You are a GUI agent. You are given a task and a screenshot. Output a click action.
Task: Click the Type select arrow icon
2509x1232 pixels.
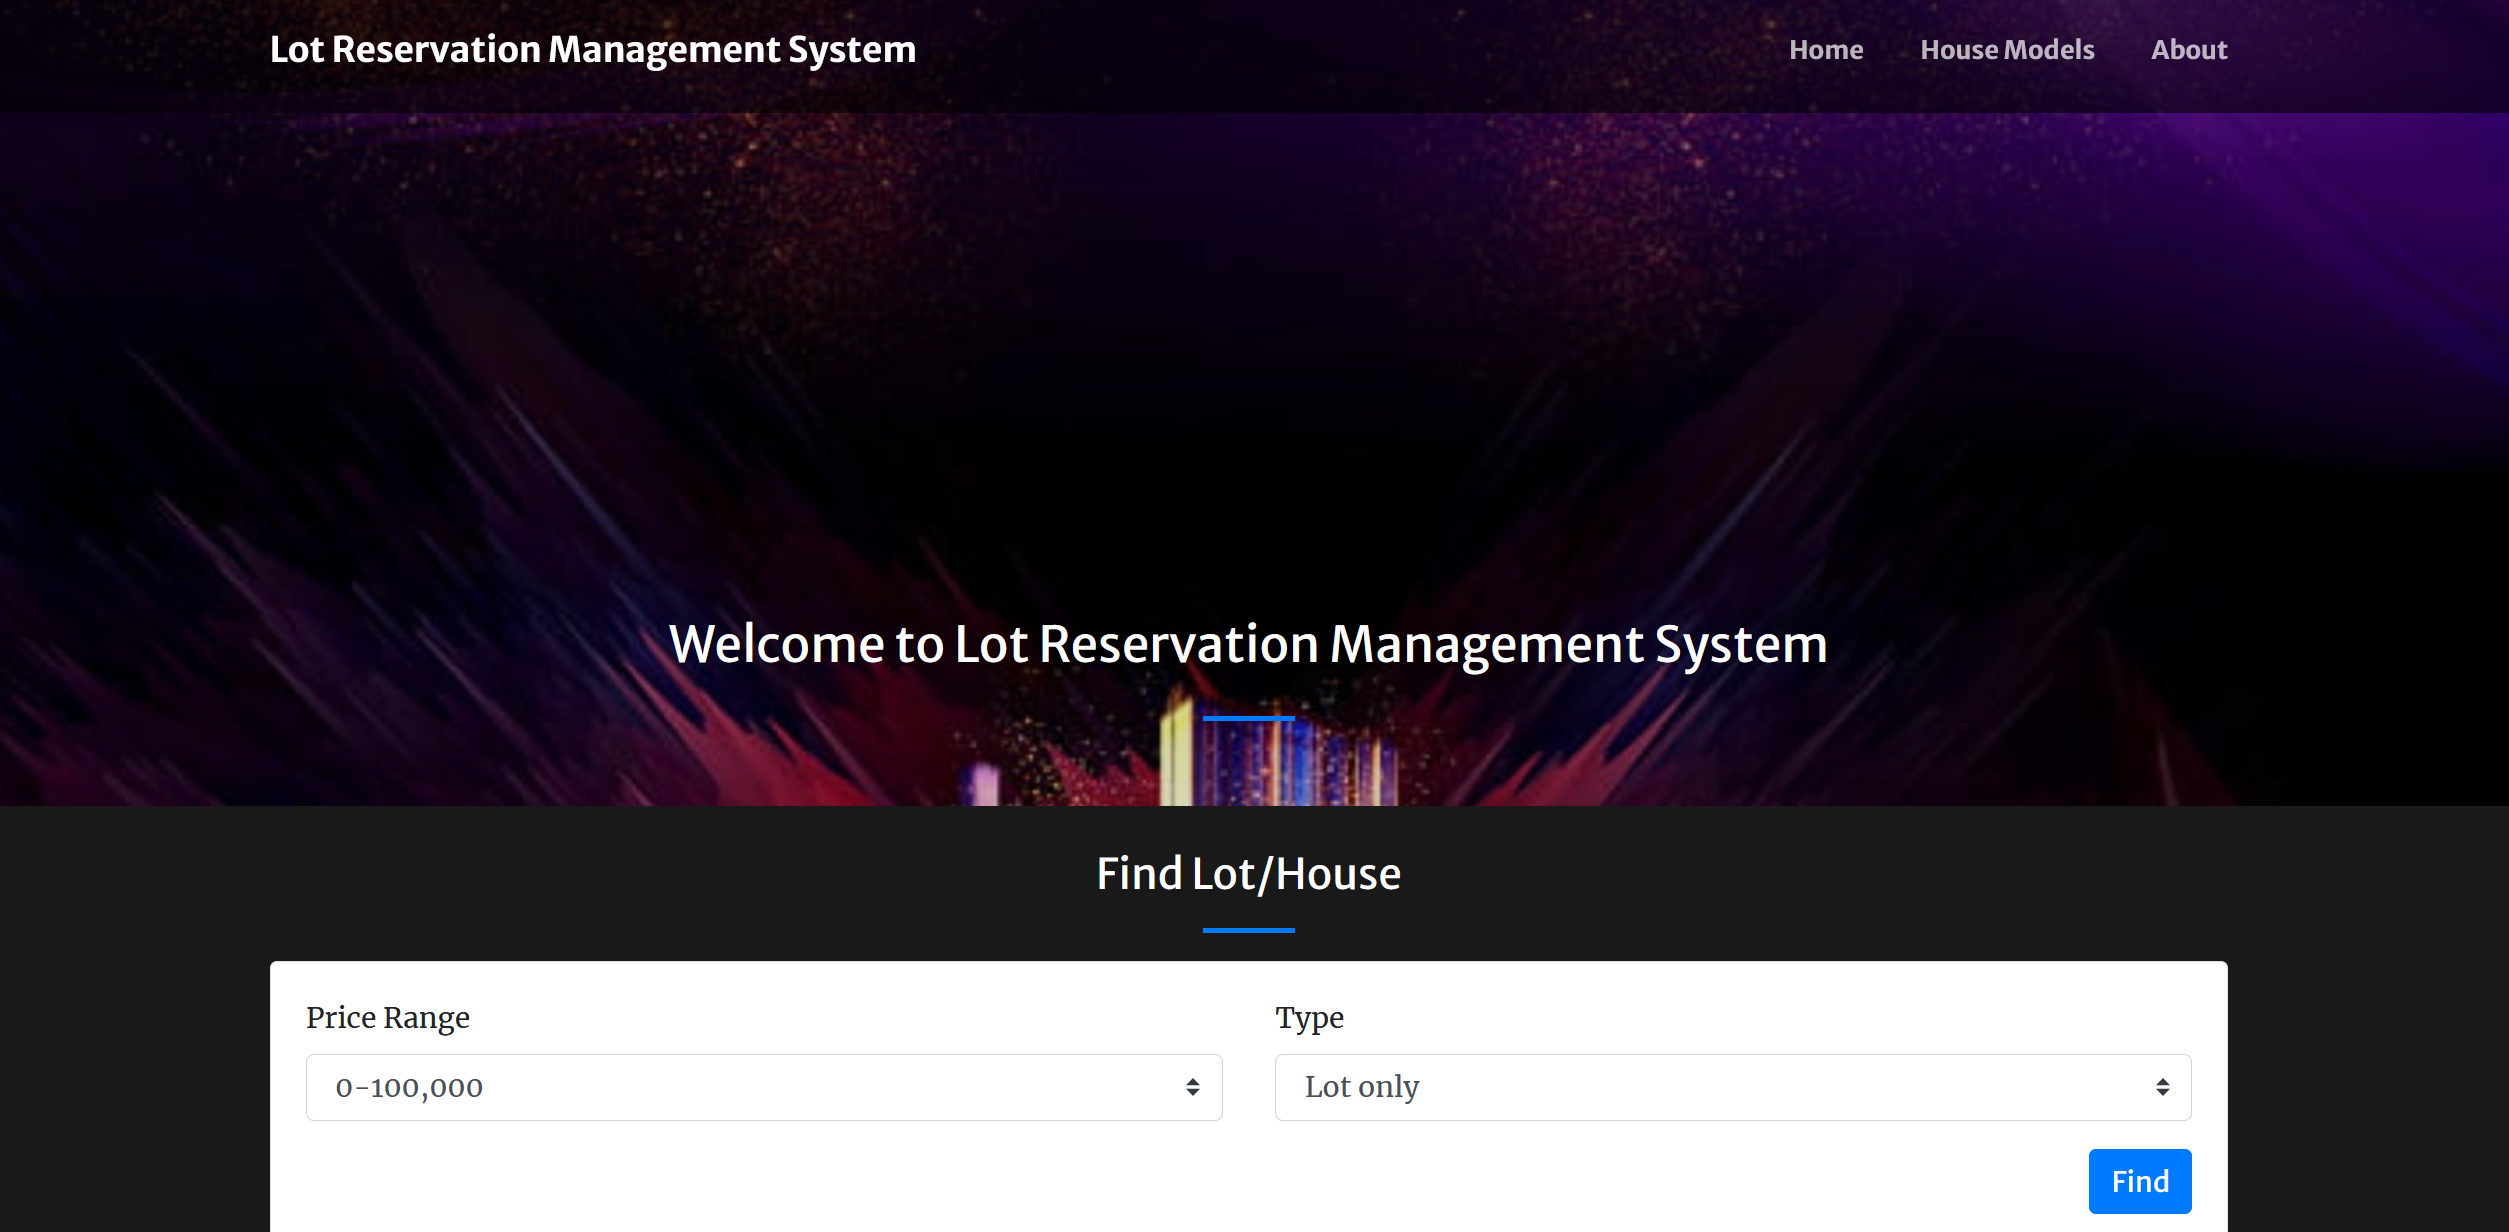(x=2162, y=1087)
